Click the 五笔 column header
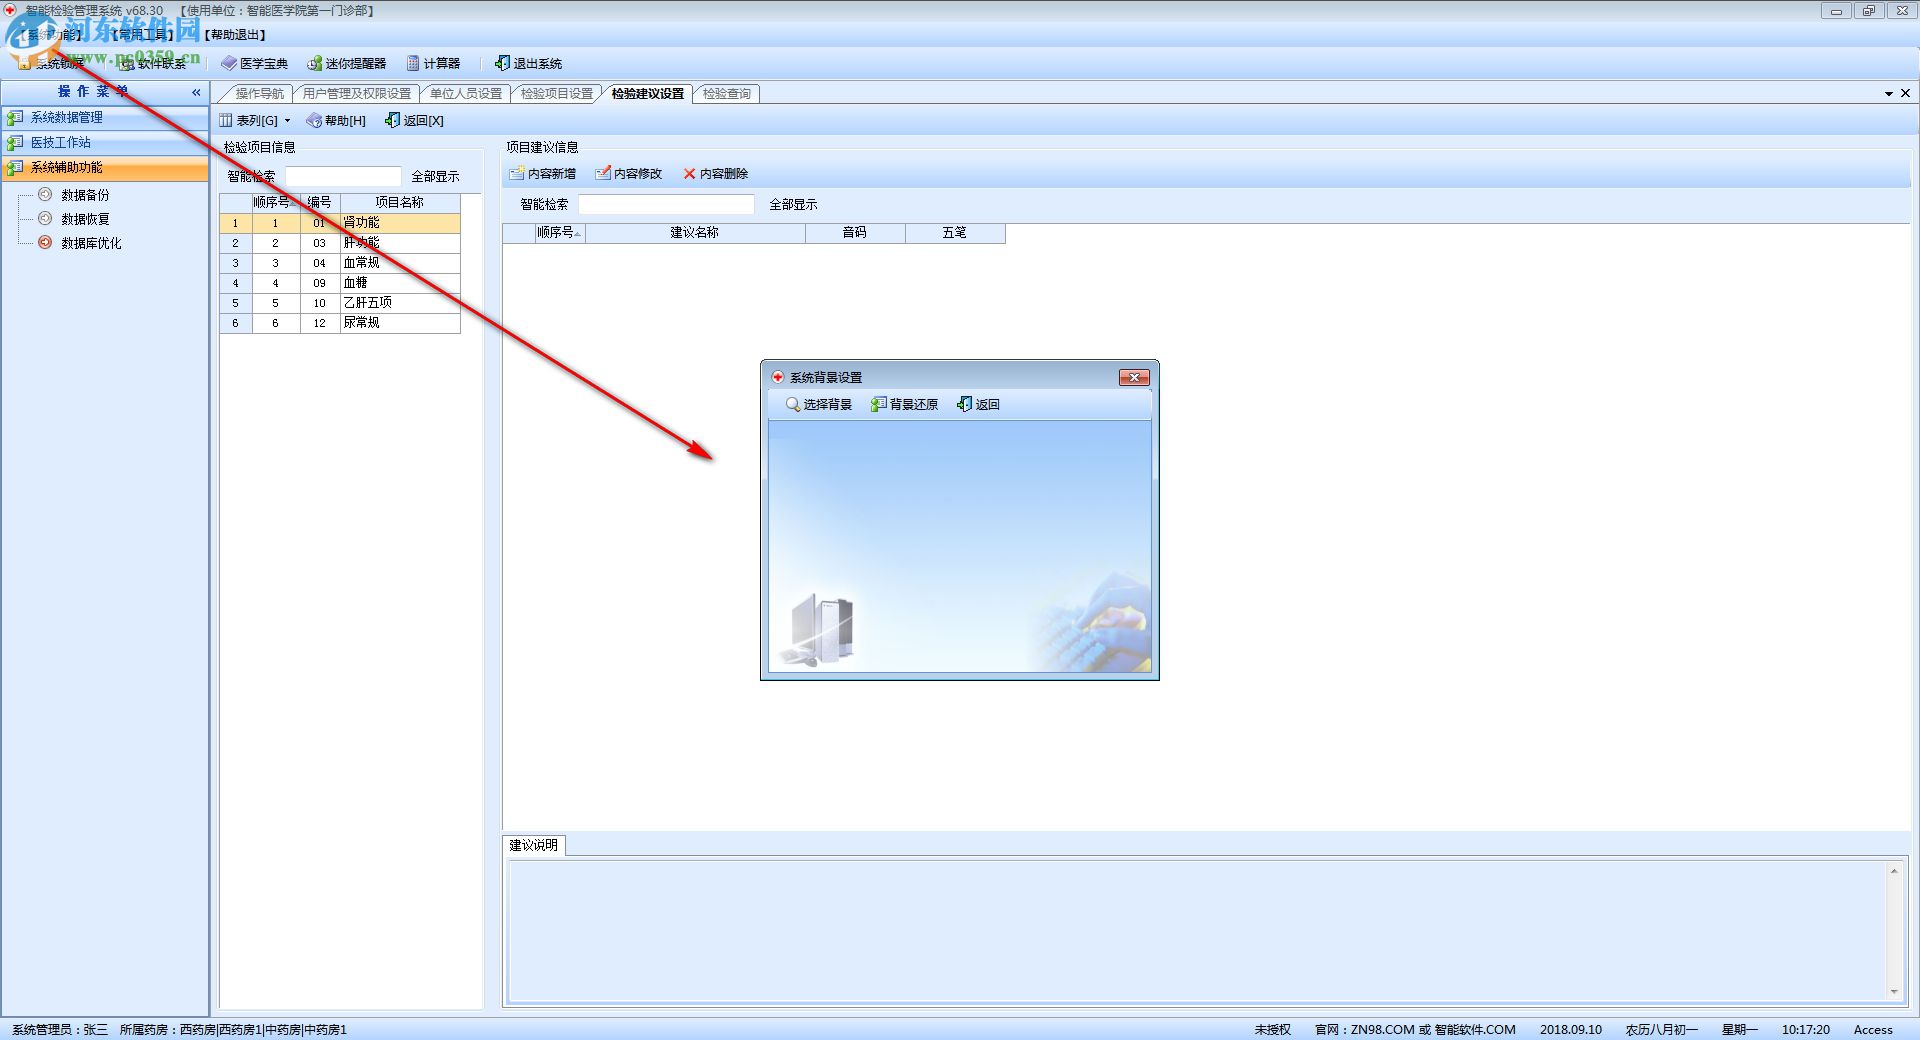The image size is (1920, 1040). pyautogui.click(x=954, y=232)
